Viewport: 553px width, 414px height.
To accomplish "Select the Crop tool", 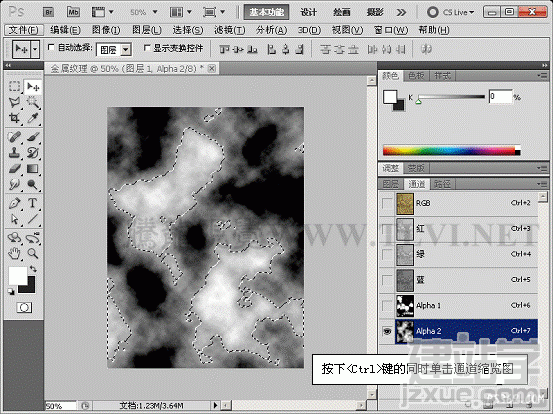I will coord(14,117).
